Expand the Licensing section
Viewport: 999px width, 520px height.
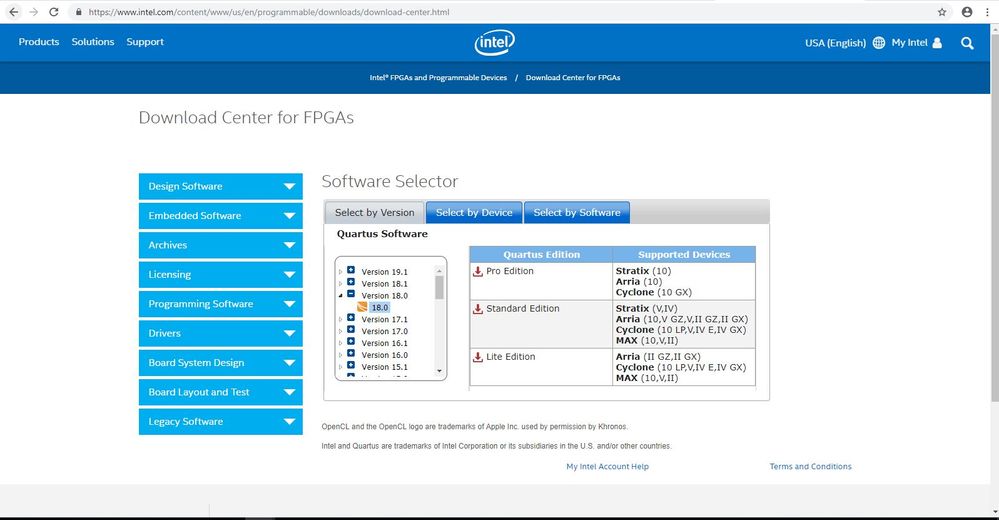(220, 275)
